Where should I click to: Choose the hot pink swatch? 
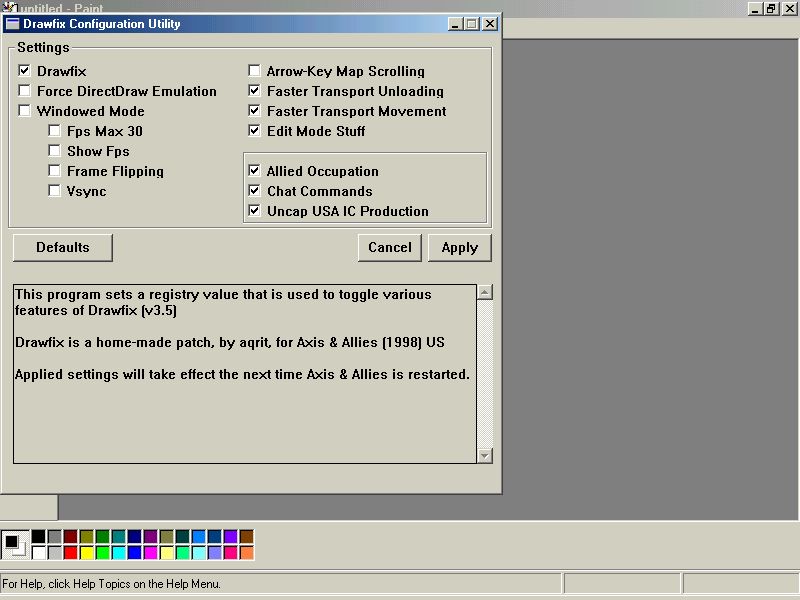click(231, 553)
